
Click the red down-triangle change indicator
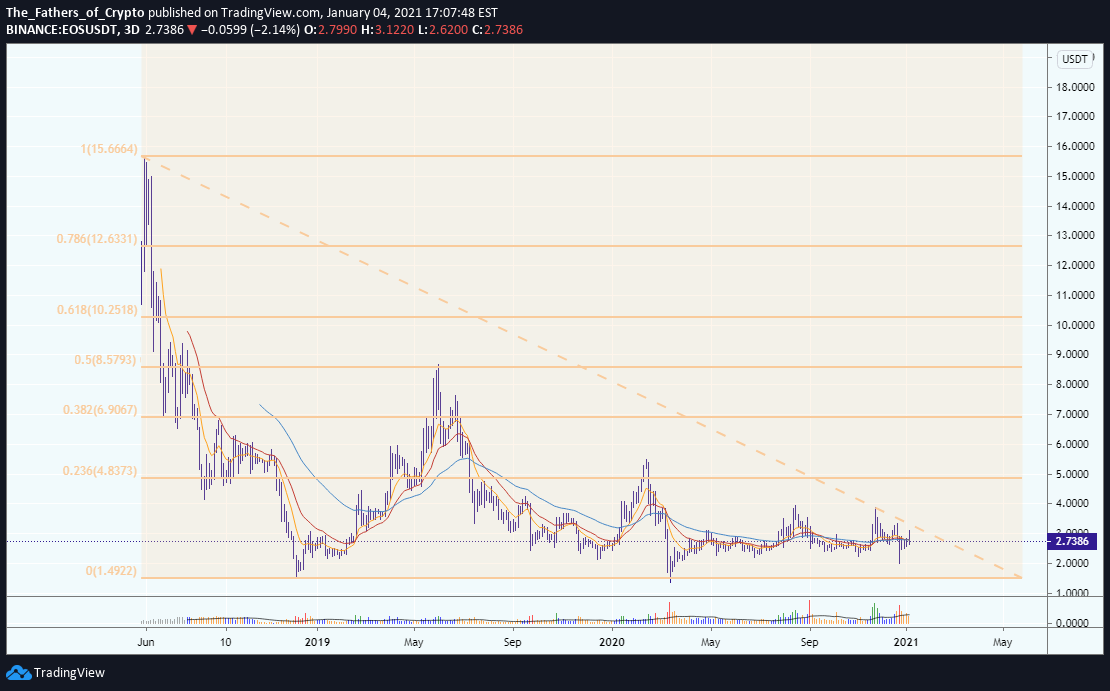point(191,30)
